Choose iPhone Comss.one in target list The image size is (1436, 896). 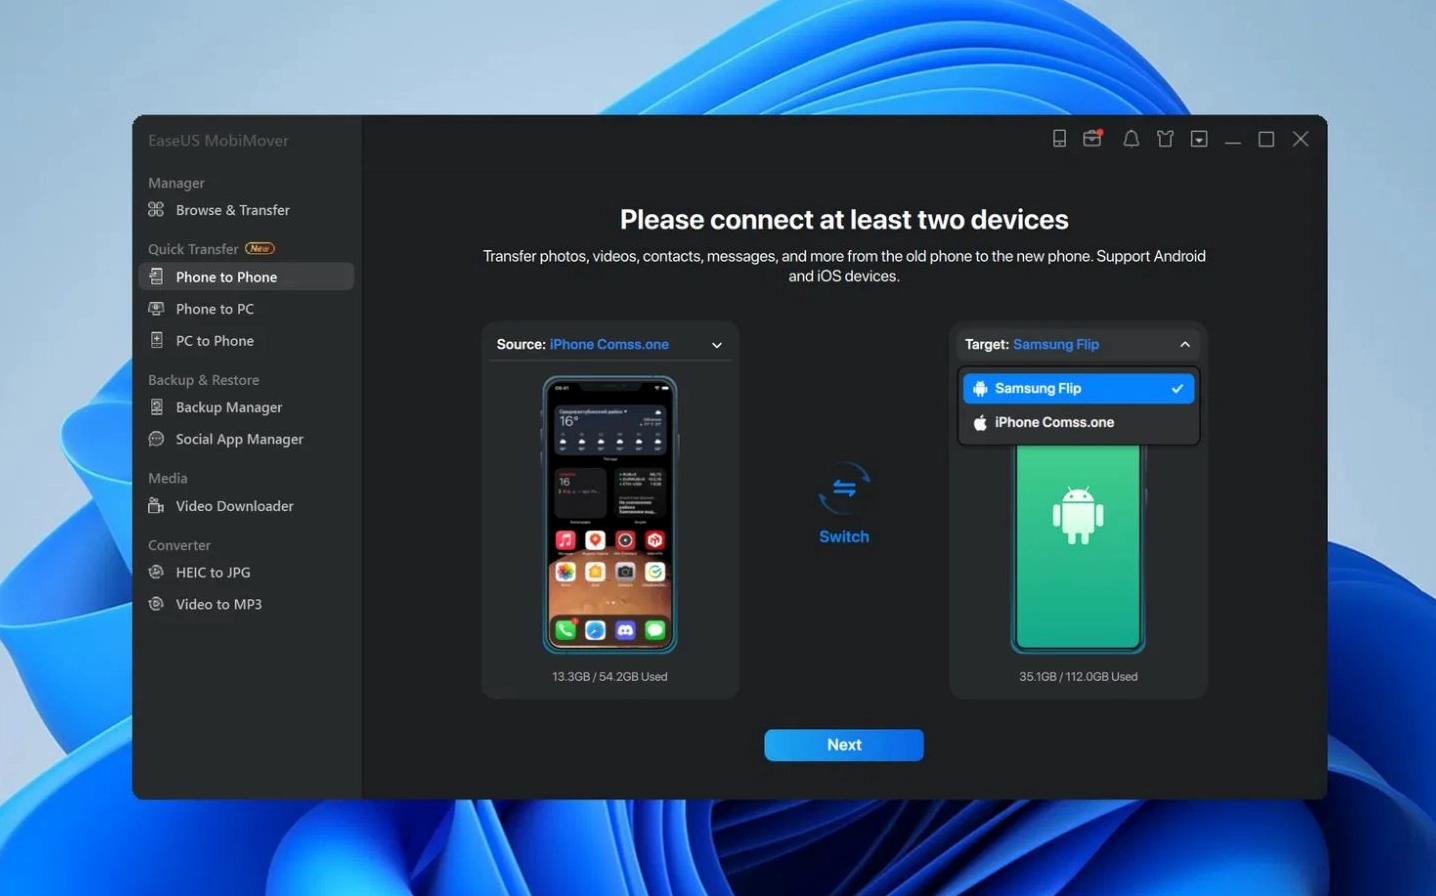[x=1054, y=422]
